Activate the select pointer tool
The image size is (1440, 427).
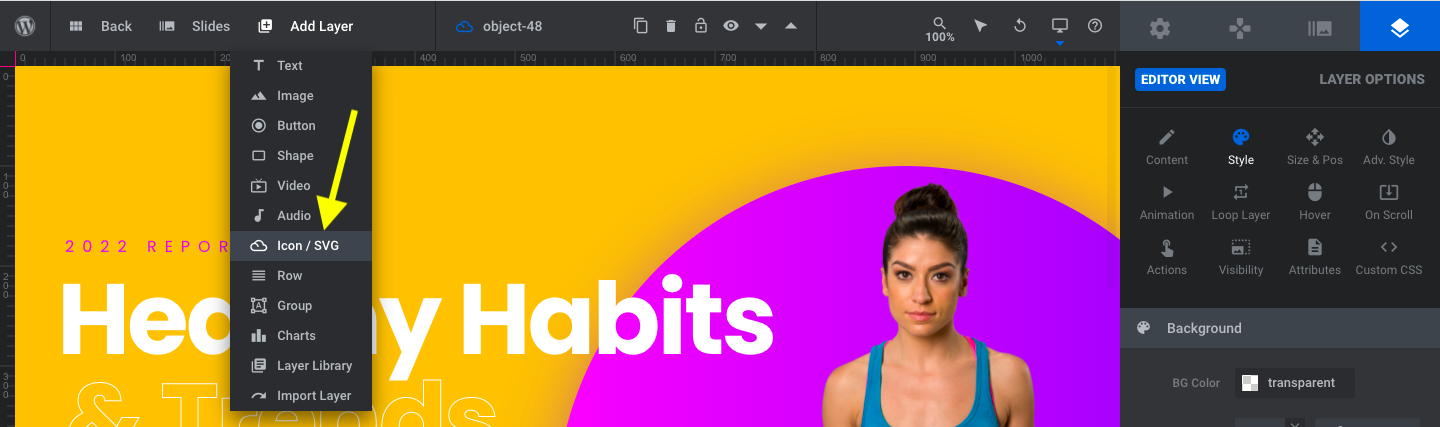click(x=980, y=26)
